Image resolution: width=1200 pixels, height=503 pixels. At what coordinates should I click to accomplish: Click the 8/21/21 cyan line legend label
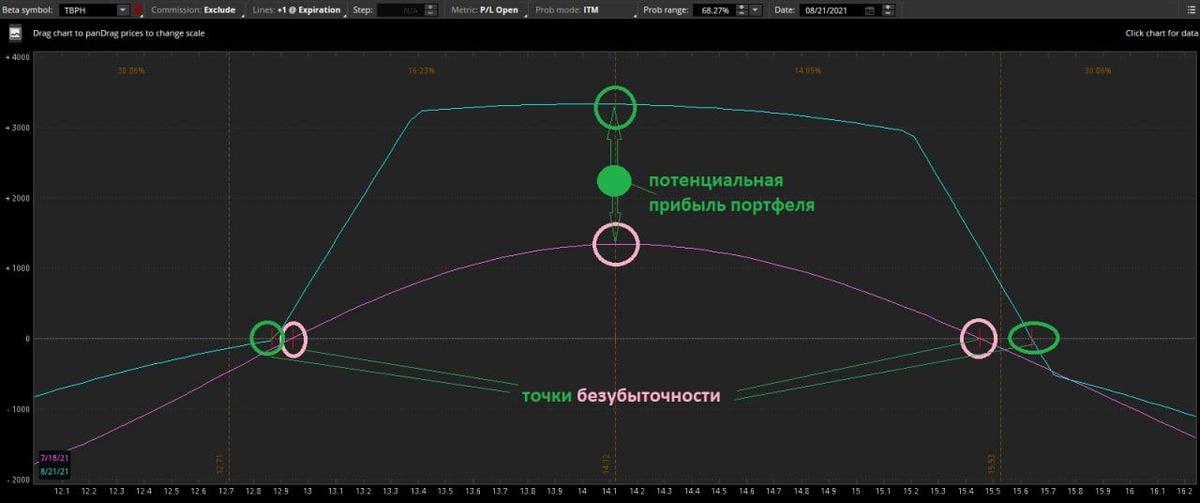[x=52, y=470]
